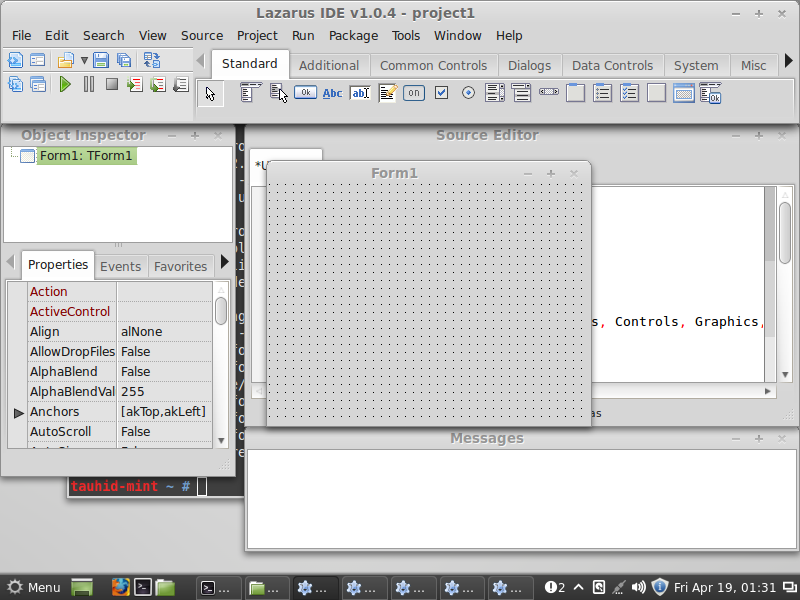Viewport: 800px width, 600px height.
Task: Click the Align property value alNone
Action: [x=164, y=332]
